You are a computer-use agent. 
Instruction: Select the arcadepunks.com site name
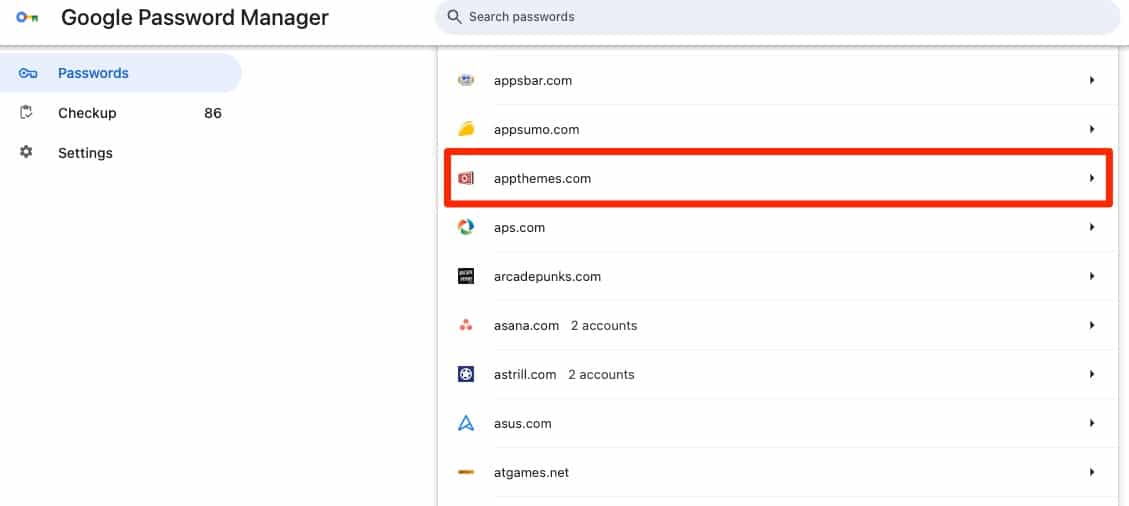[x=547, y=276]
